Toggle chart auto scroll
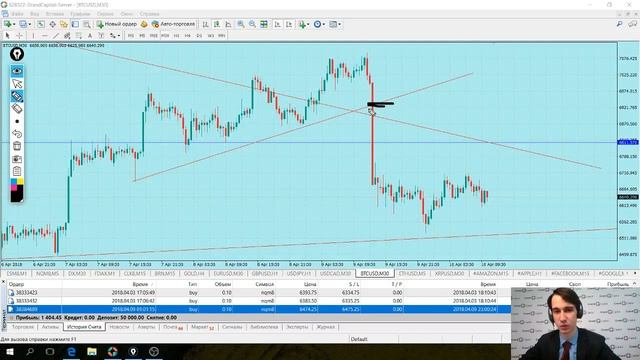Viewport: 640px width, 360px height. (x=278, y=24)
